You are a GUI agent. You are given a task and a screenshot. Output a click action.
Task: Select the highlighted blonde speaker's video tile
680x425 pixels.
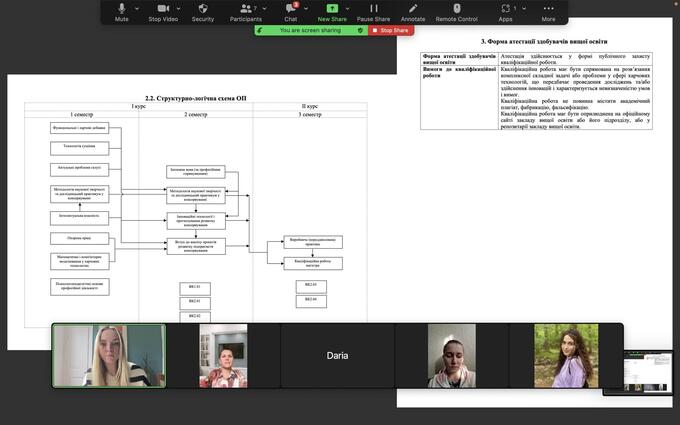click(109, 356)
